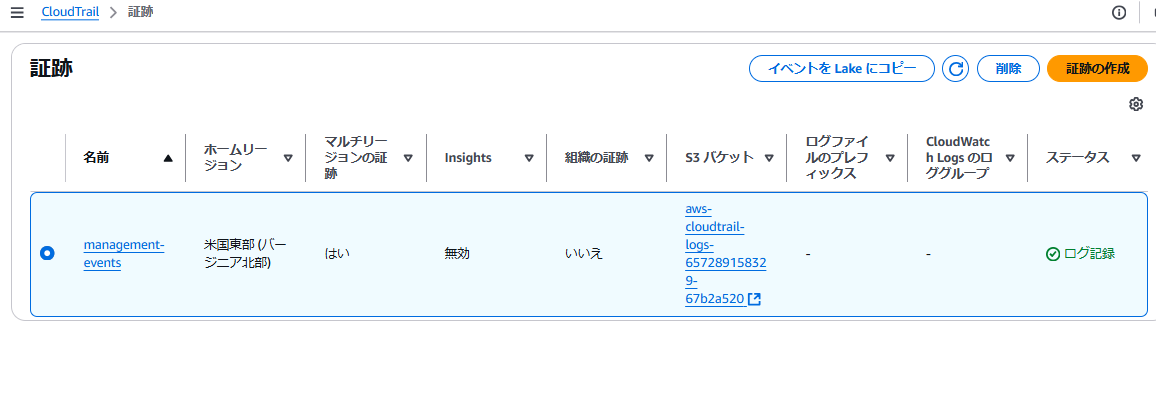Click the 証跡の作成 button
Screen dimensions: 1156x395
click(x=1097, y=69)
